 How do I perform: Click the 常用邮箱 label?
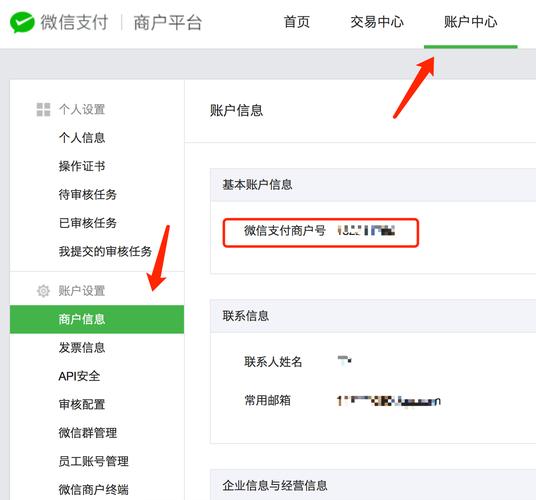point(267,400)
